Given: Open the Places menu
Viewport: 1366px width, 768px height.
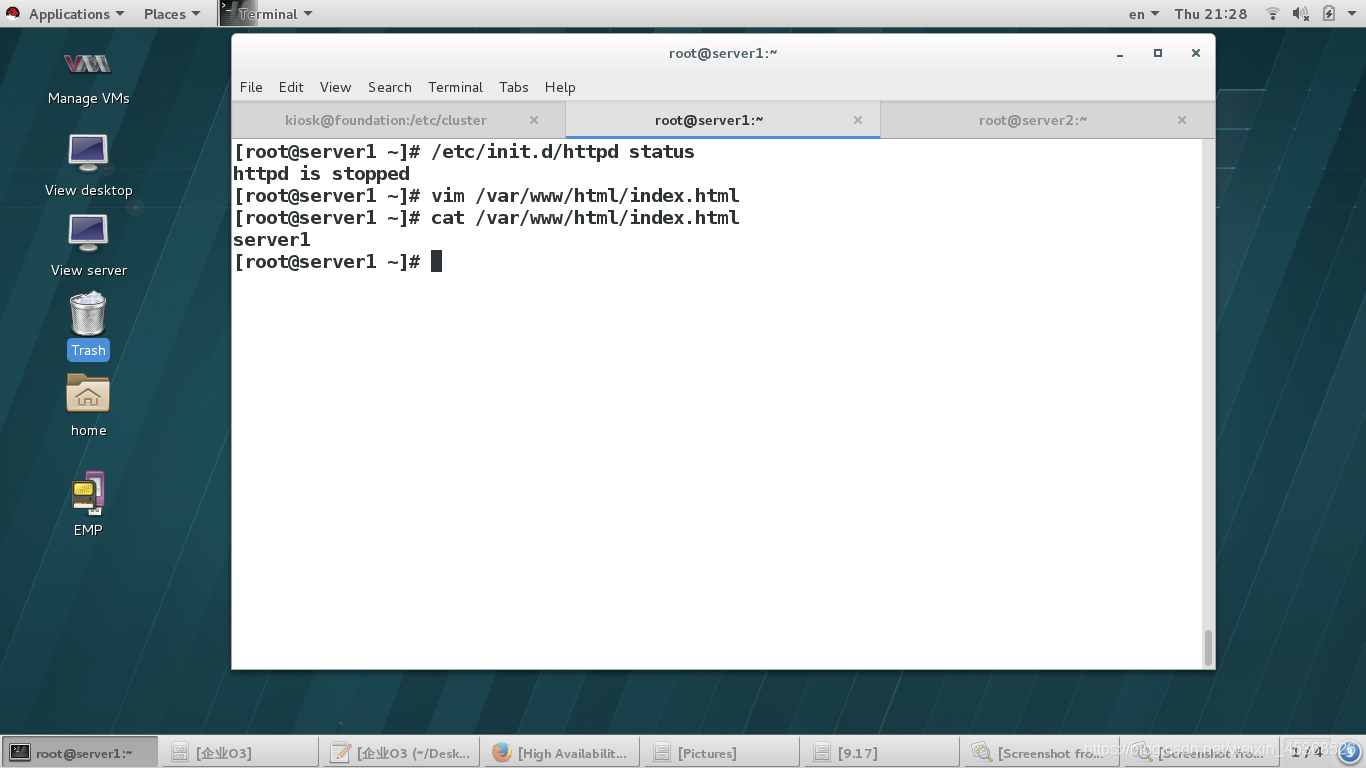Looking at the screenshot, I should point(172,14).
